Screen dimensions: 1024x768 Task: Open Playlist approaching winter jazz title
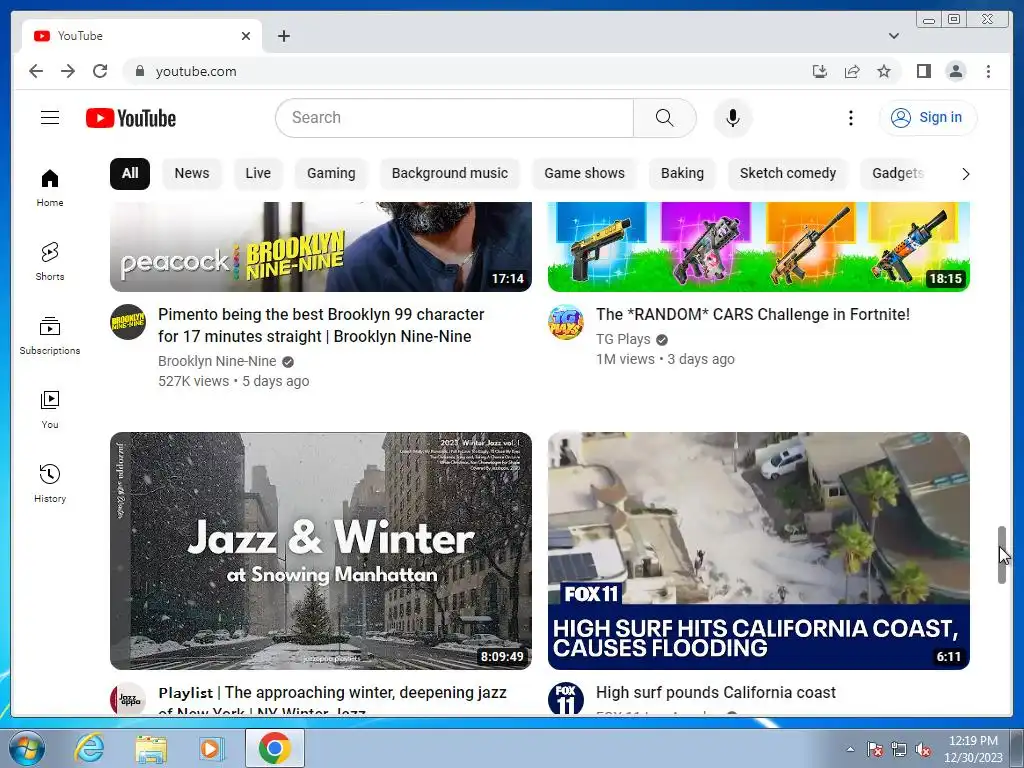(332, 699)
